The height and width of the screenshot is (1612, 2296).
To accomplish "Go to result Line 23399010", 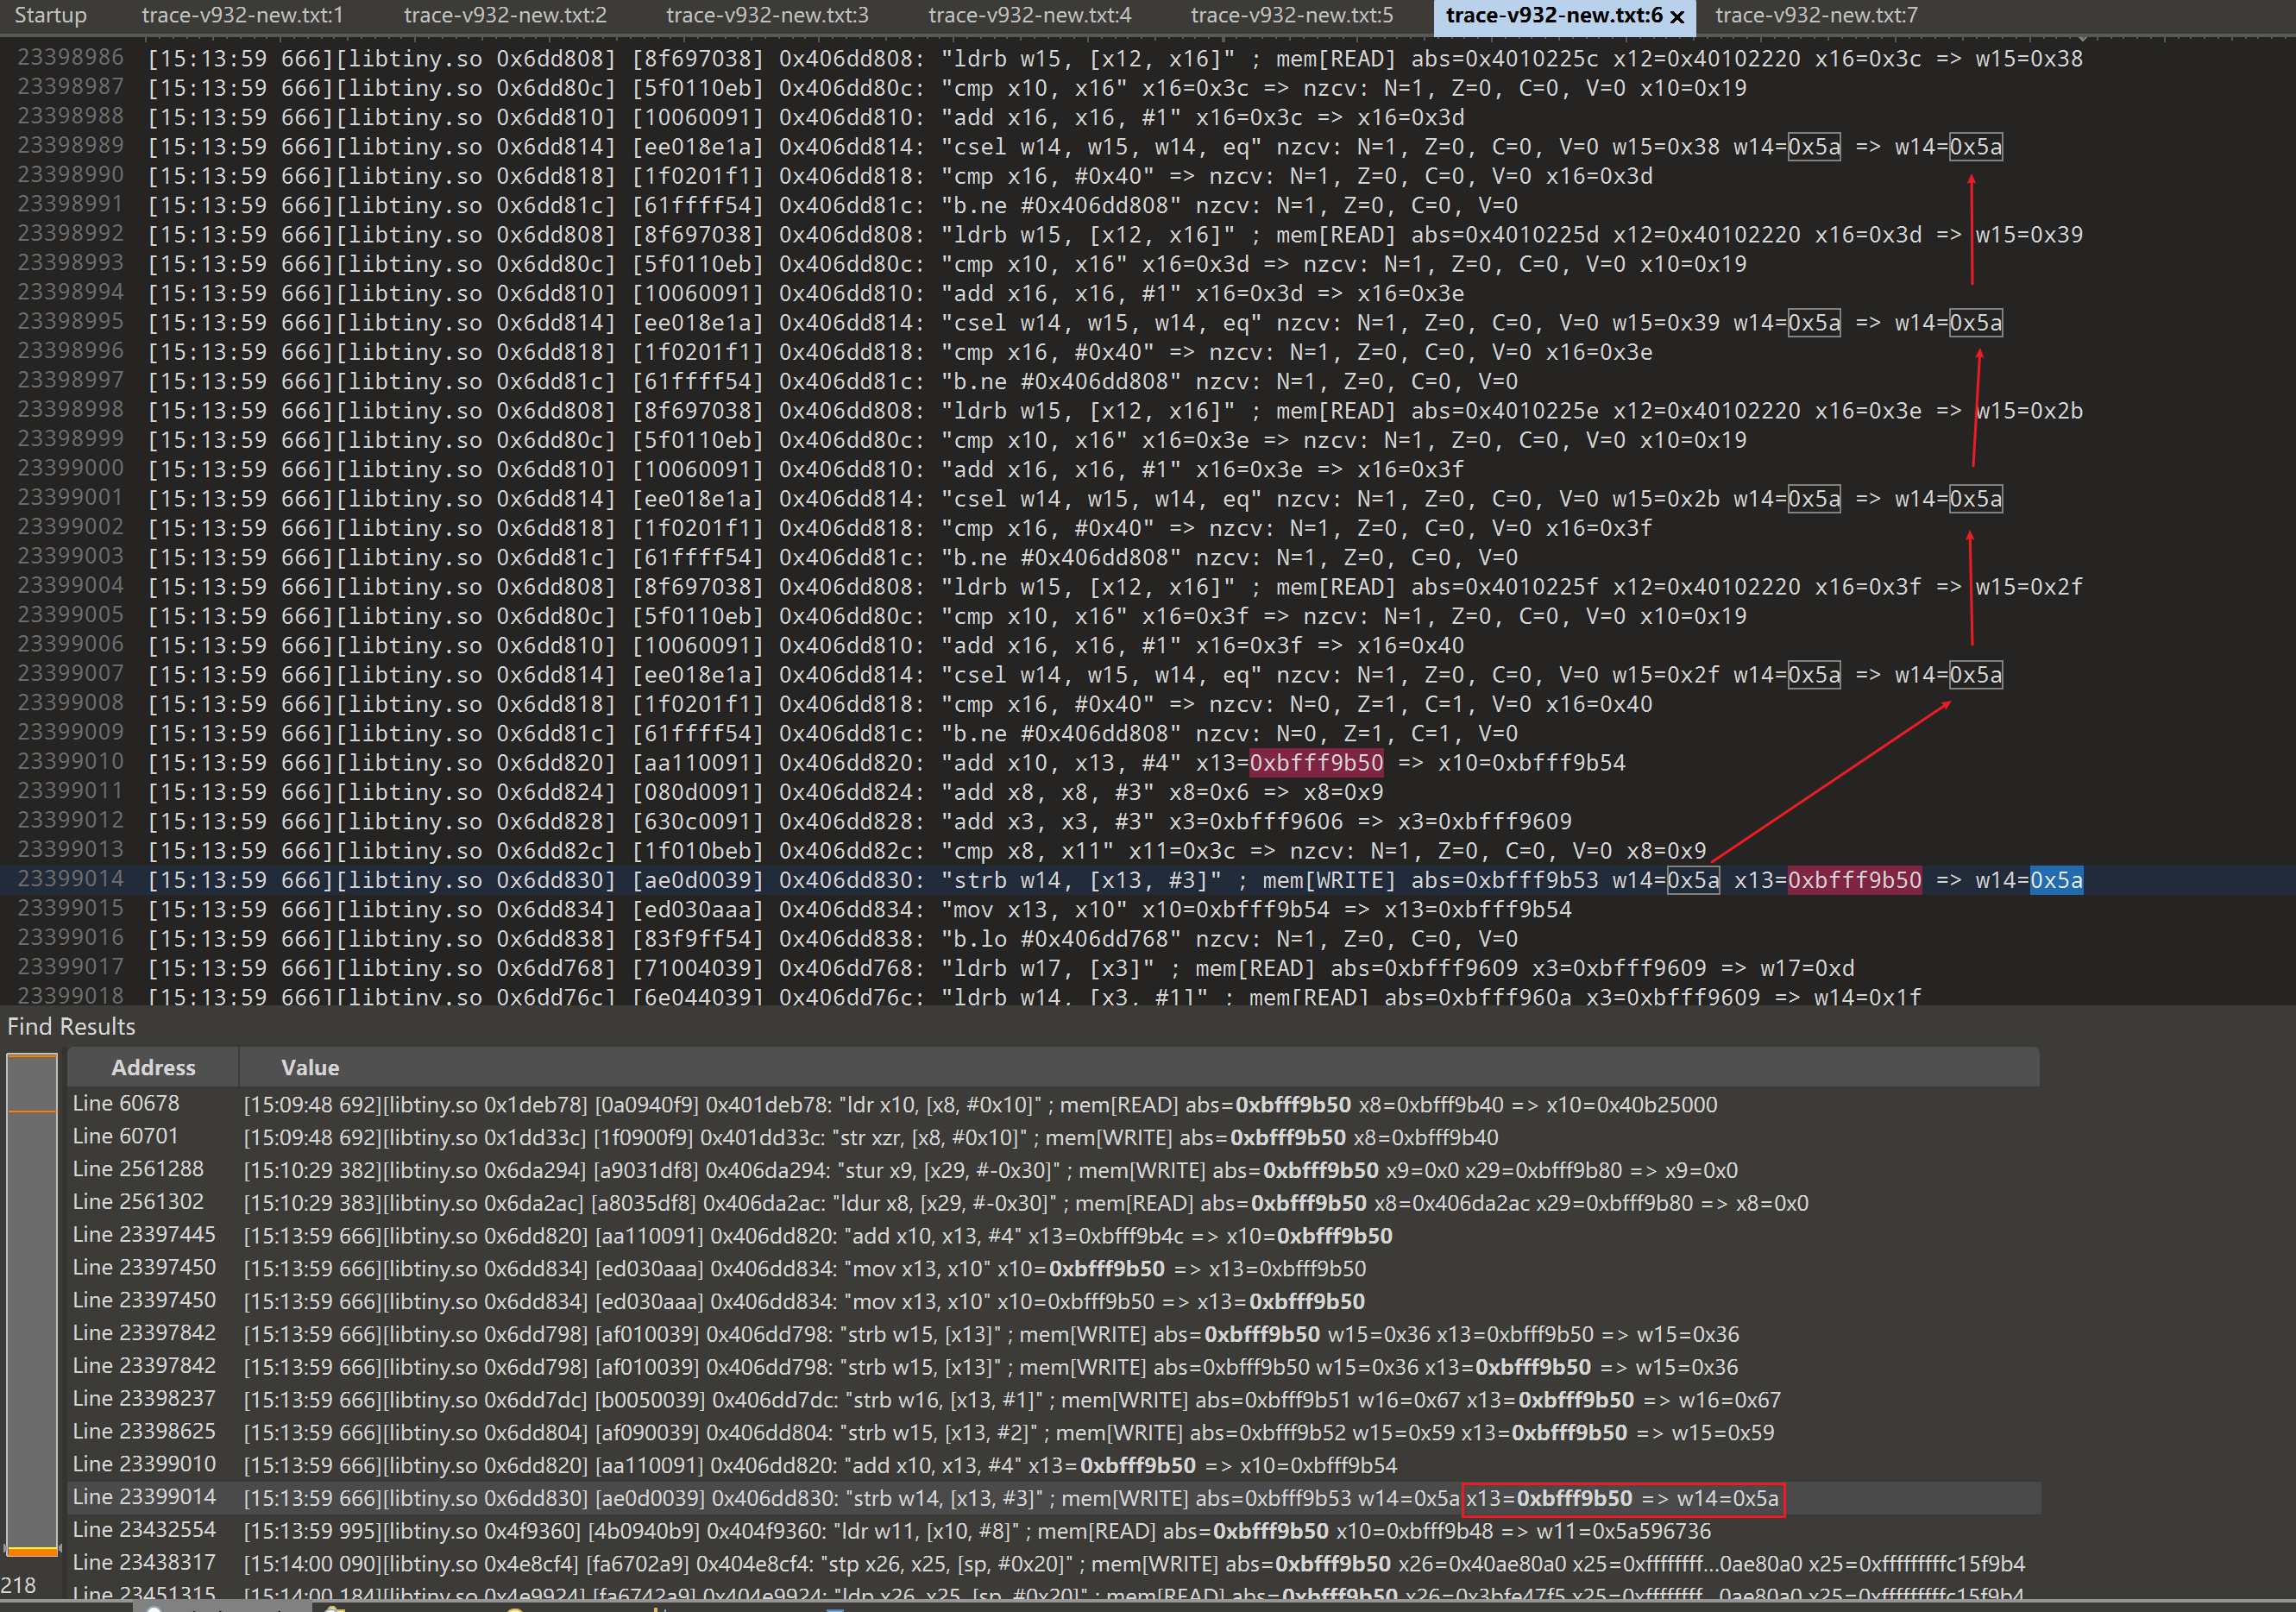I will 1053,1465.
